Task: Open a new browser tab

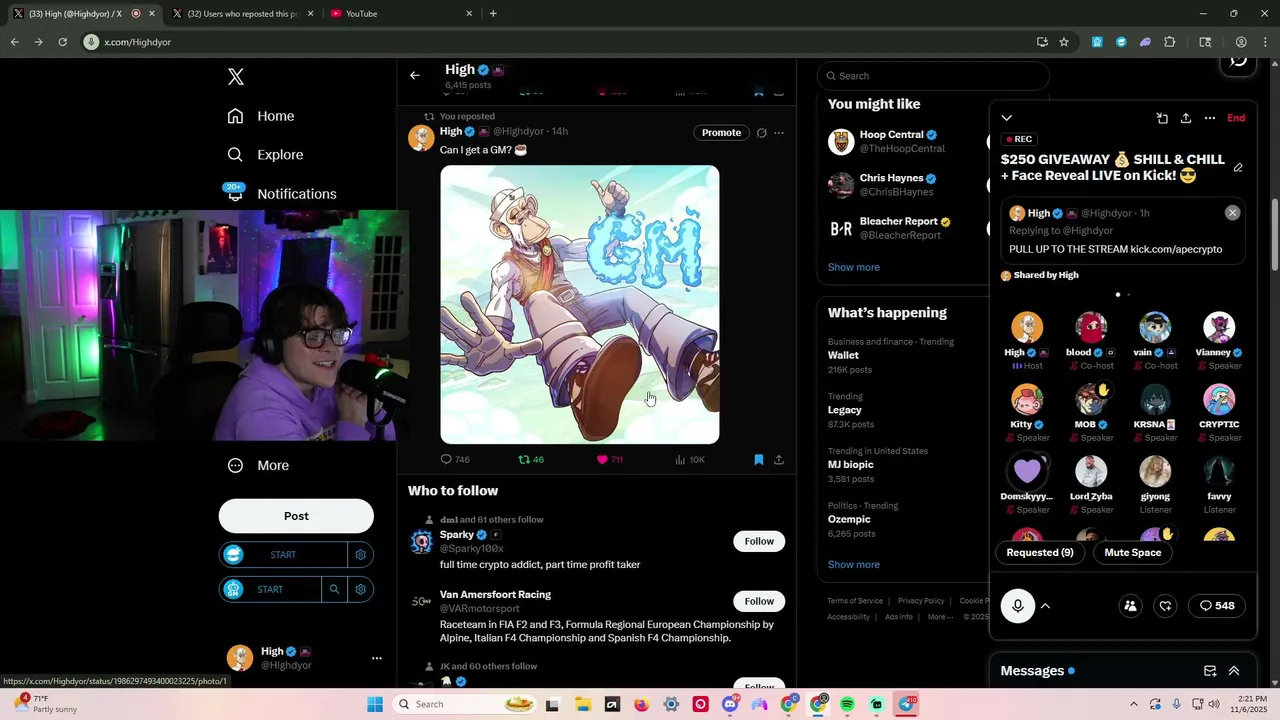Action: [493, 14]
